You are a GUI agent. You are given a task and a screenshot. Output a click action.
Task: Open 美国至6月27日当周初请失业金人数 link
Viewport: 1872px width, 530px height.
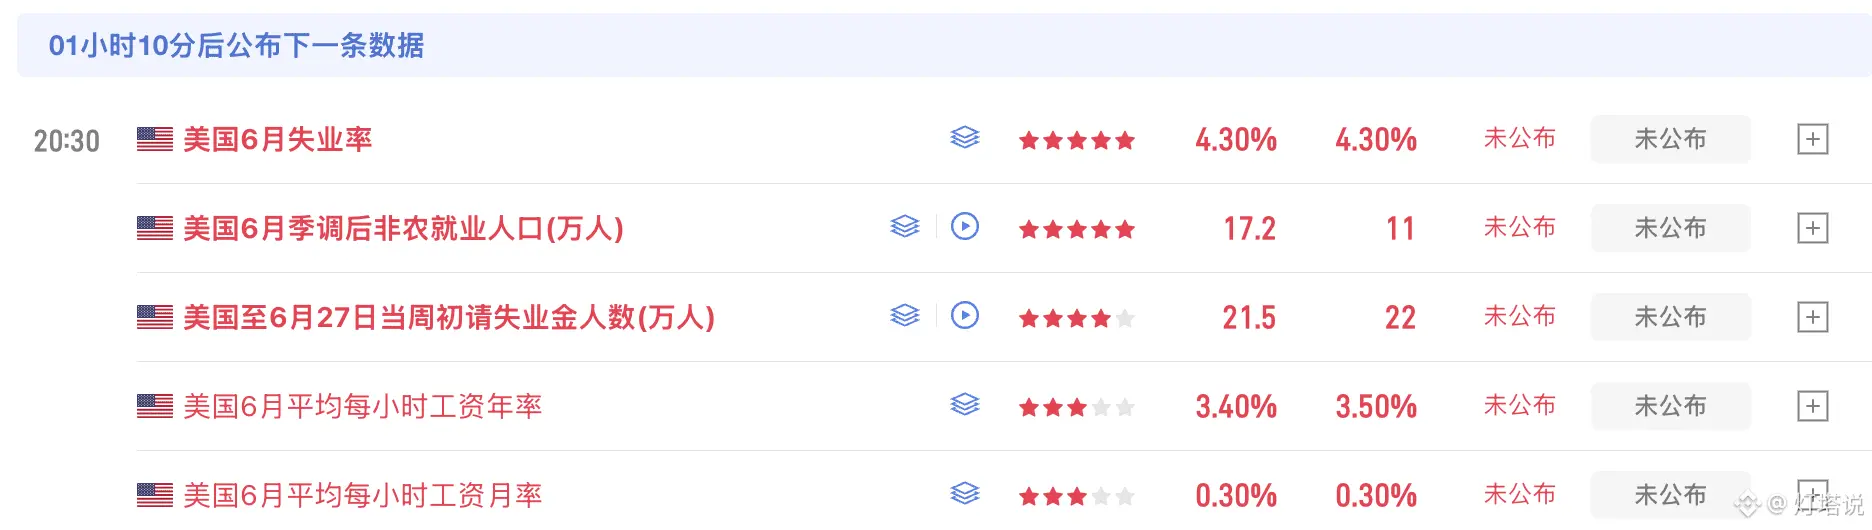tap(449, 317)
